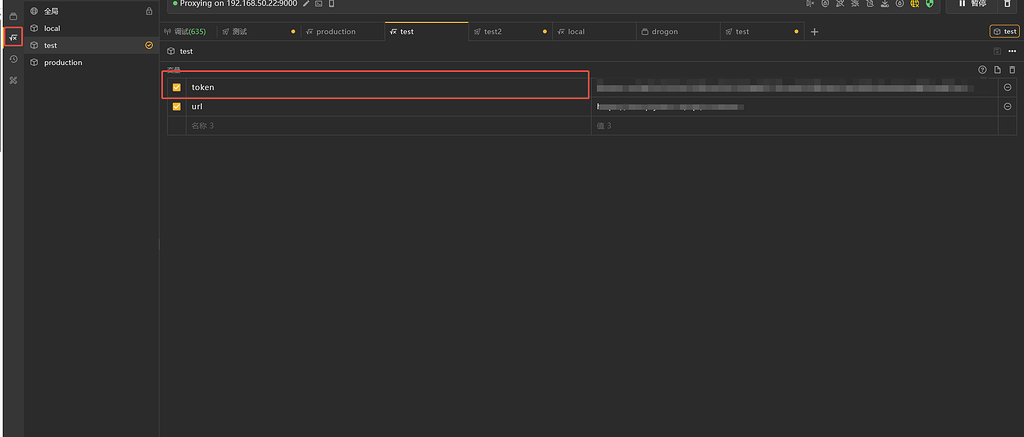Switch to the local tab
This screenshot has width=1024, height=437.
(x=594, y=31)
